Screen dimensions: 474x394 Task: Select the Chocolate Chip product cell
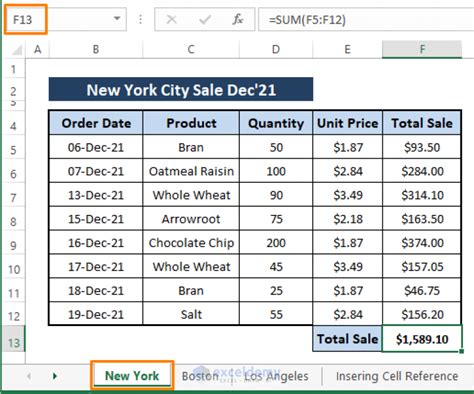pyautogui.click(x=191, y=243)
